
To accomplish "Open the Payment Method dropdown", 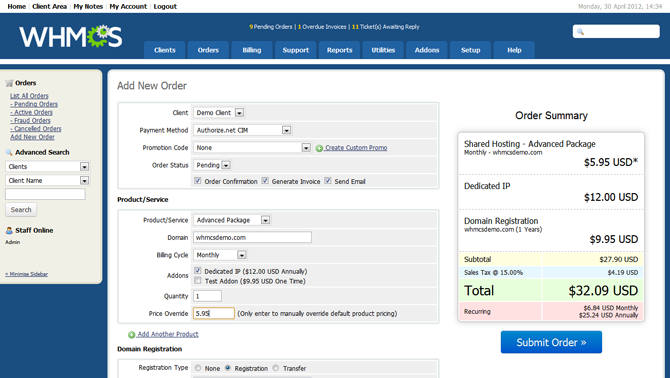I will [243, 130].
